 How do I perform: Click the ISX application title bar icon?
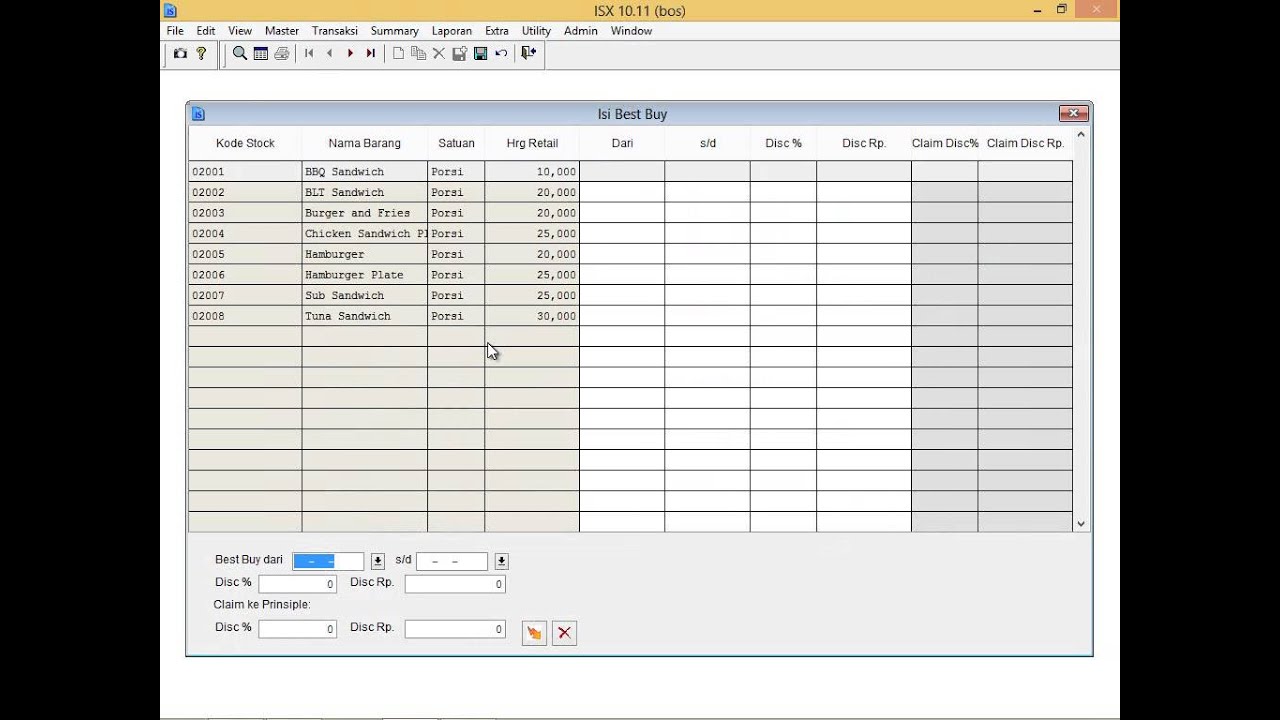point(170,11)
